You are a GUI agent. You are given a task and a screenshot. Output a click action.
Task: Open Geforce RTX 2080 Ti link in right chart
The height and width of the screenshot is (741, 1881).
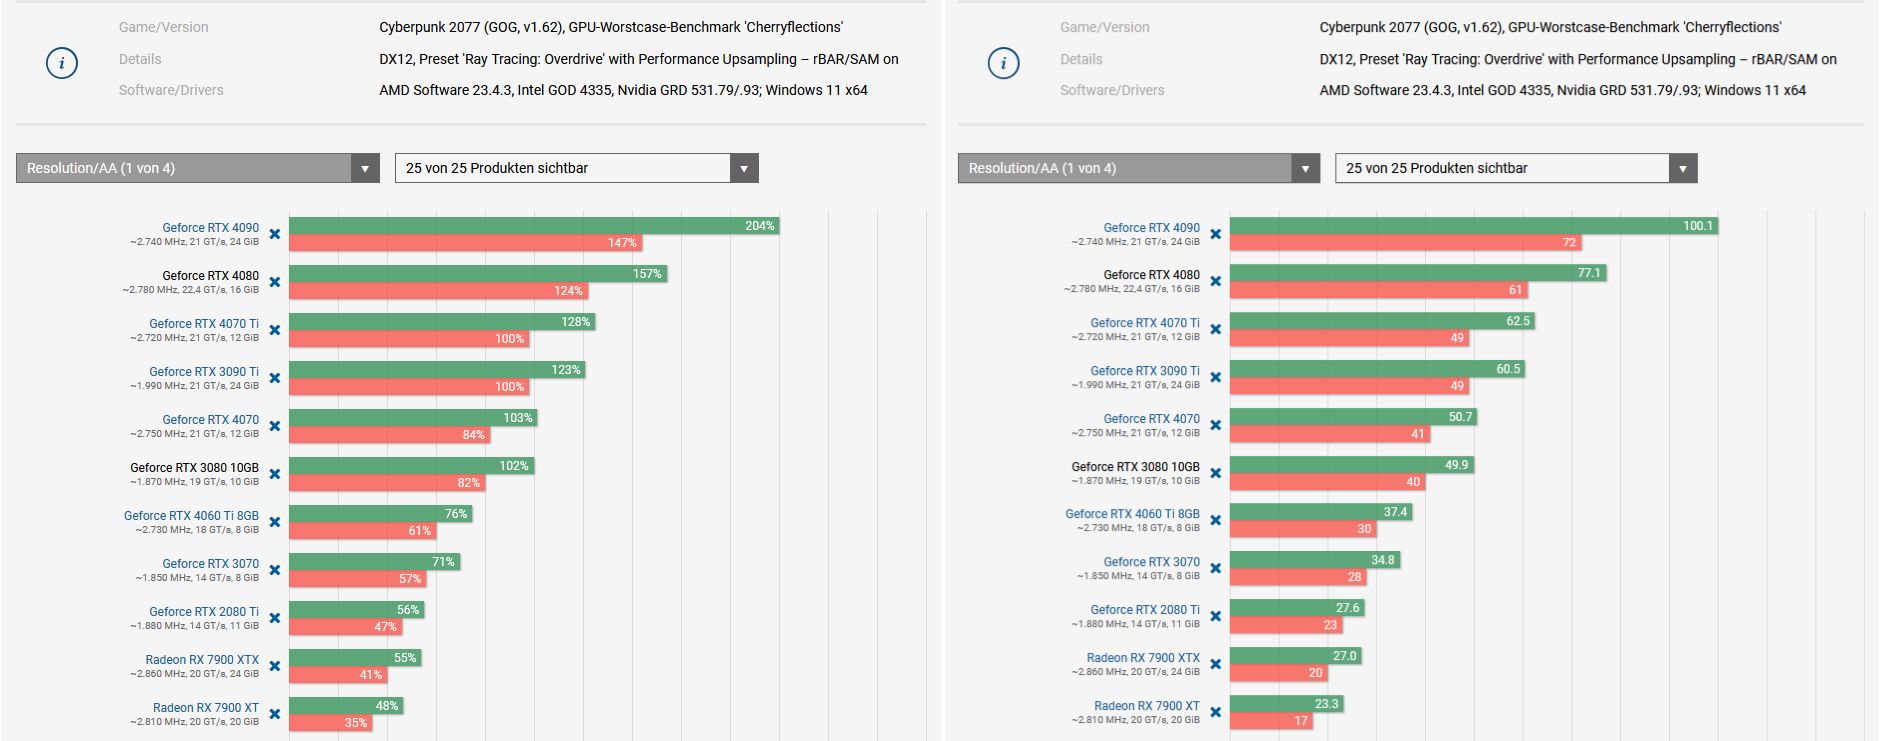[1145, 610]
